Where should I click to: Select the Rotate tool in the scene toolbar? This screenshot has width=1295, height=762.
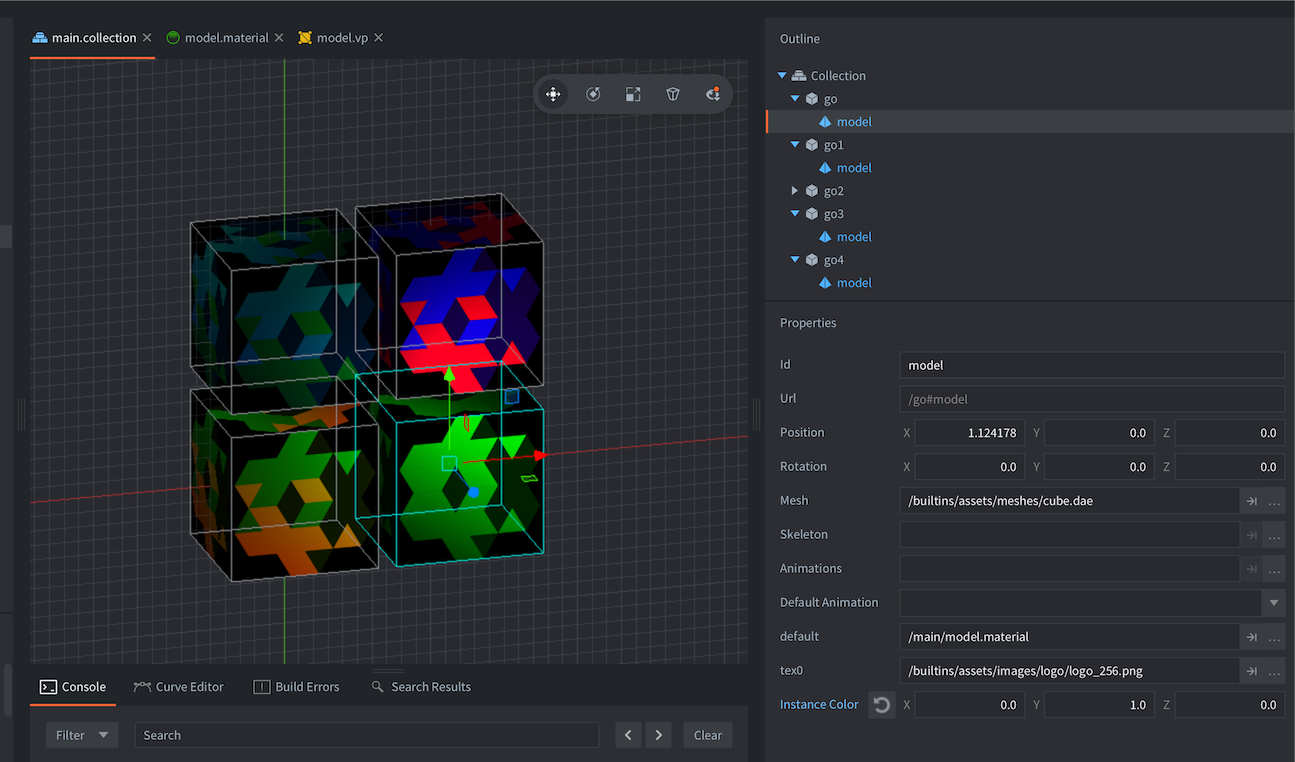pos(593,94)
